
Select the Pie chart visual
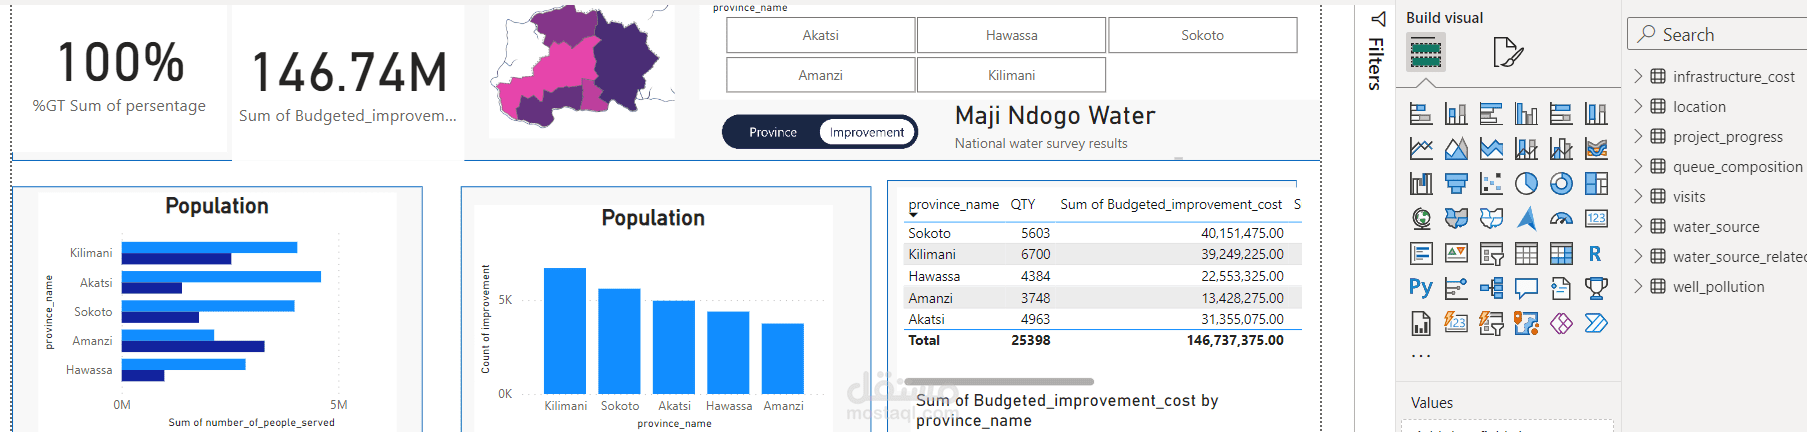pos(1526,184)
